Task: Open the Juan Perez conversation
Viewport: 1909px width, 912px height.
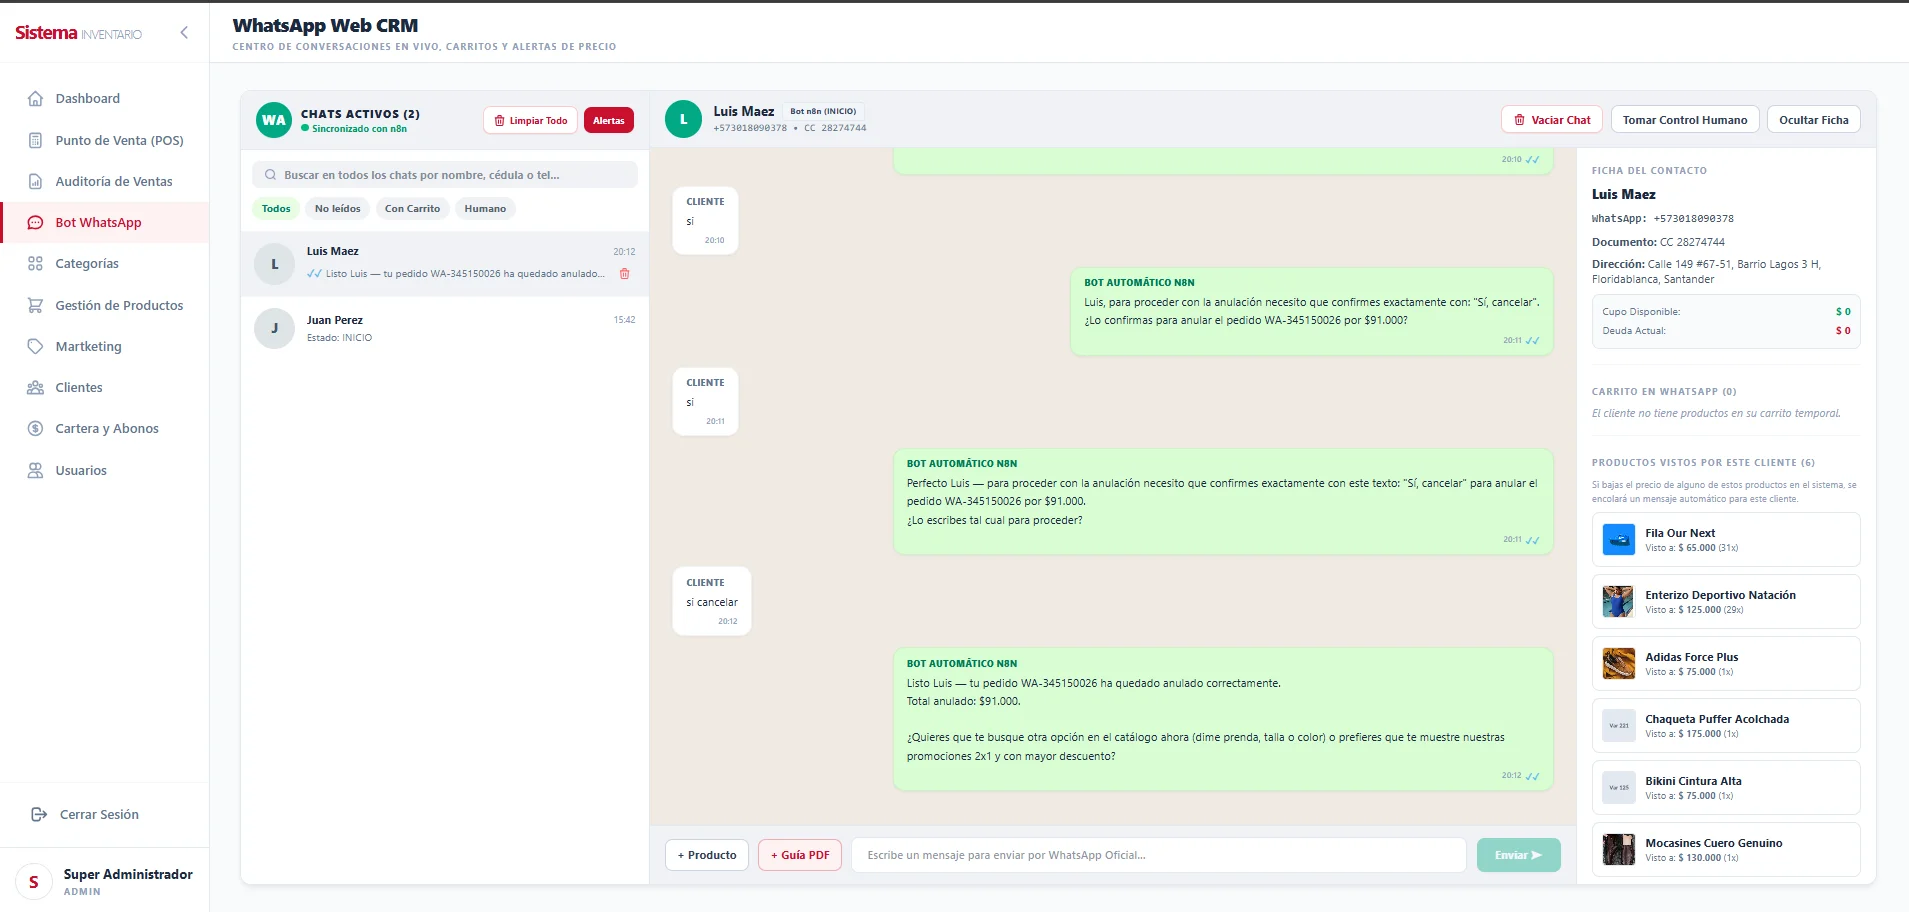Action: coord(445,328)
